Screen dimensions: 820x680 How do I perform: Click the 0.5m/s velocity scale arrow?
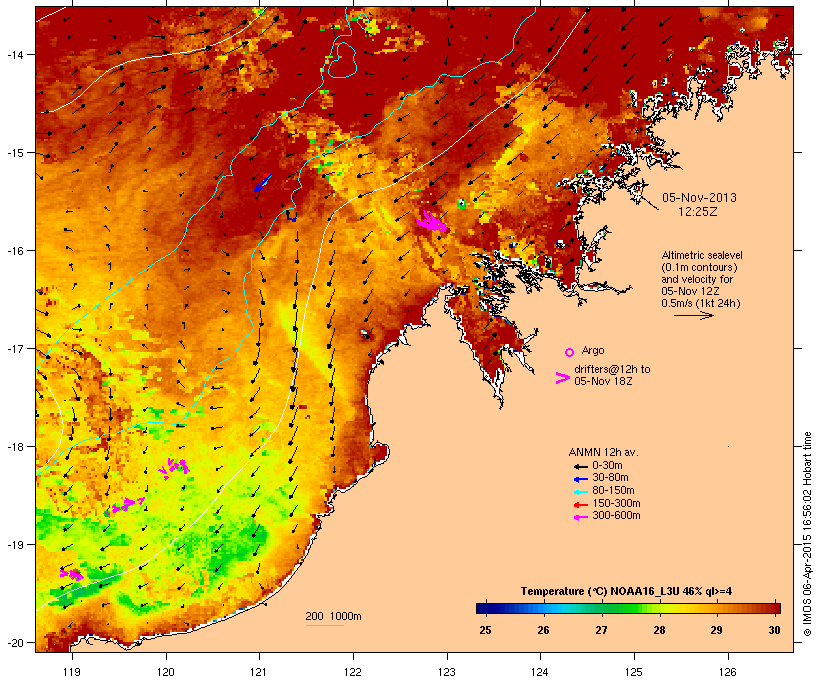pyautogui.click(x=693, y=315)
